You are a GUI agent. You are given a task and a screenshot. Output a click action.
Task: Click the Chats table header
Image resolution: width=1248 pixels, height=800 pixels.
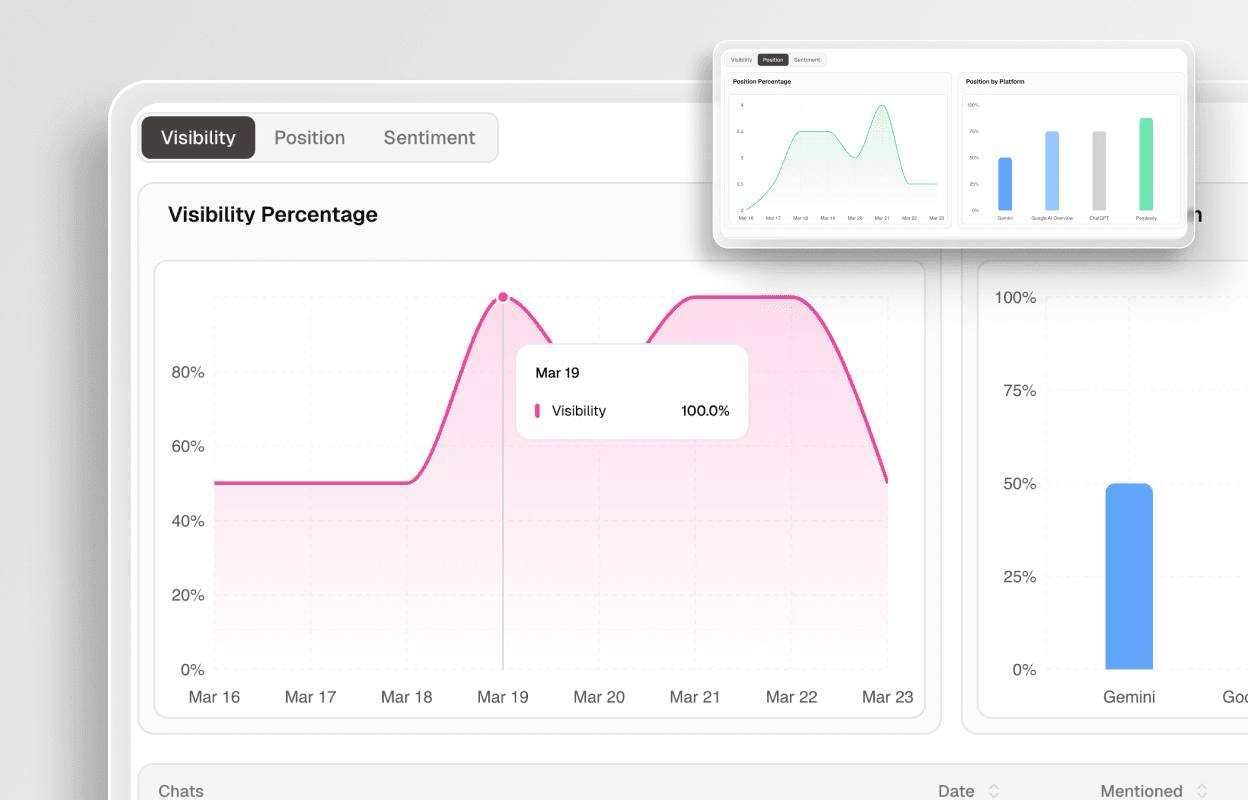(x=180, y=790)
